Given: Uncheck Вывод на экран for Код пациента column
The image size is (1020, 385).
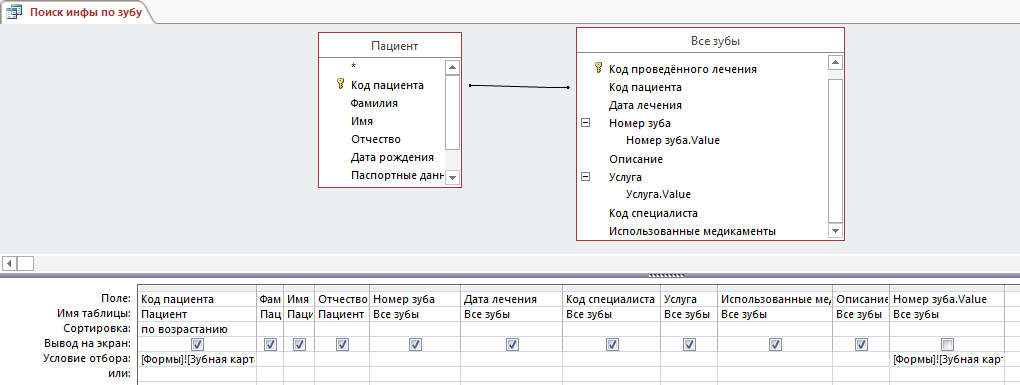Looking at the screenshot, I should click(198, 344).
